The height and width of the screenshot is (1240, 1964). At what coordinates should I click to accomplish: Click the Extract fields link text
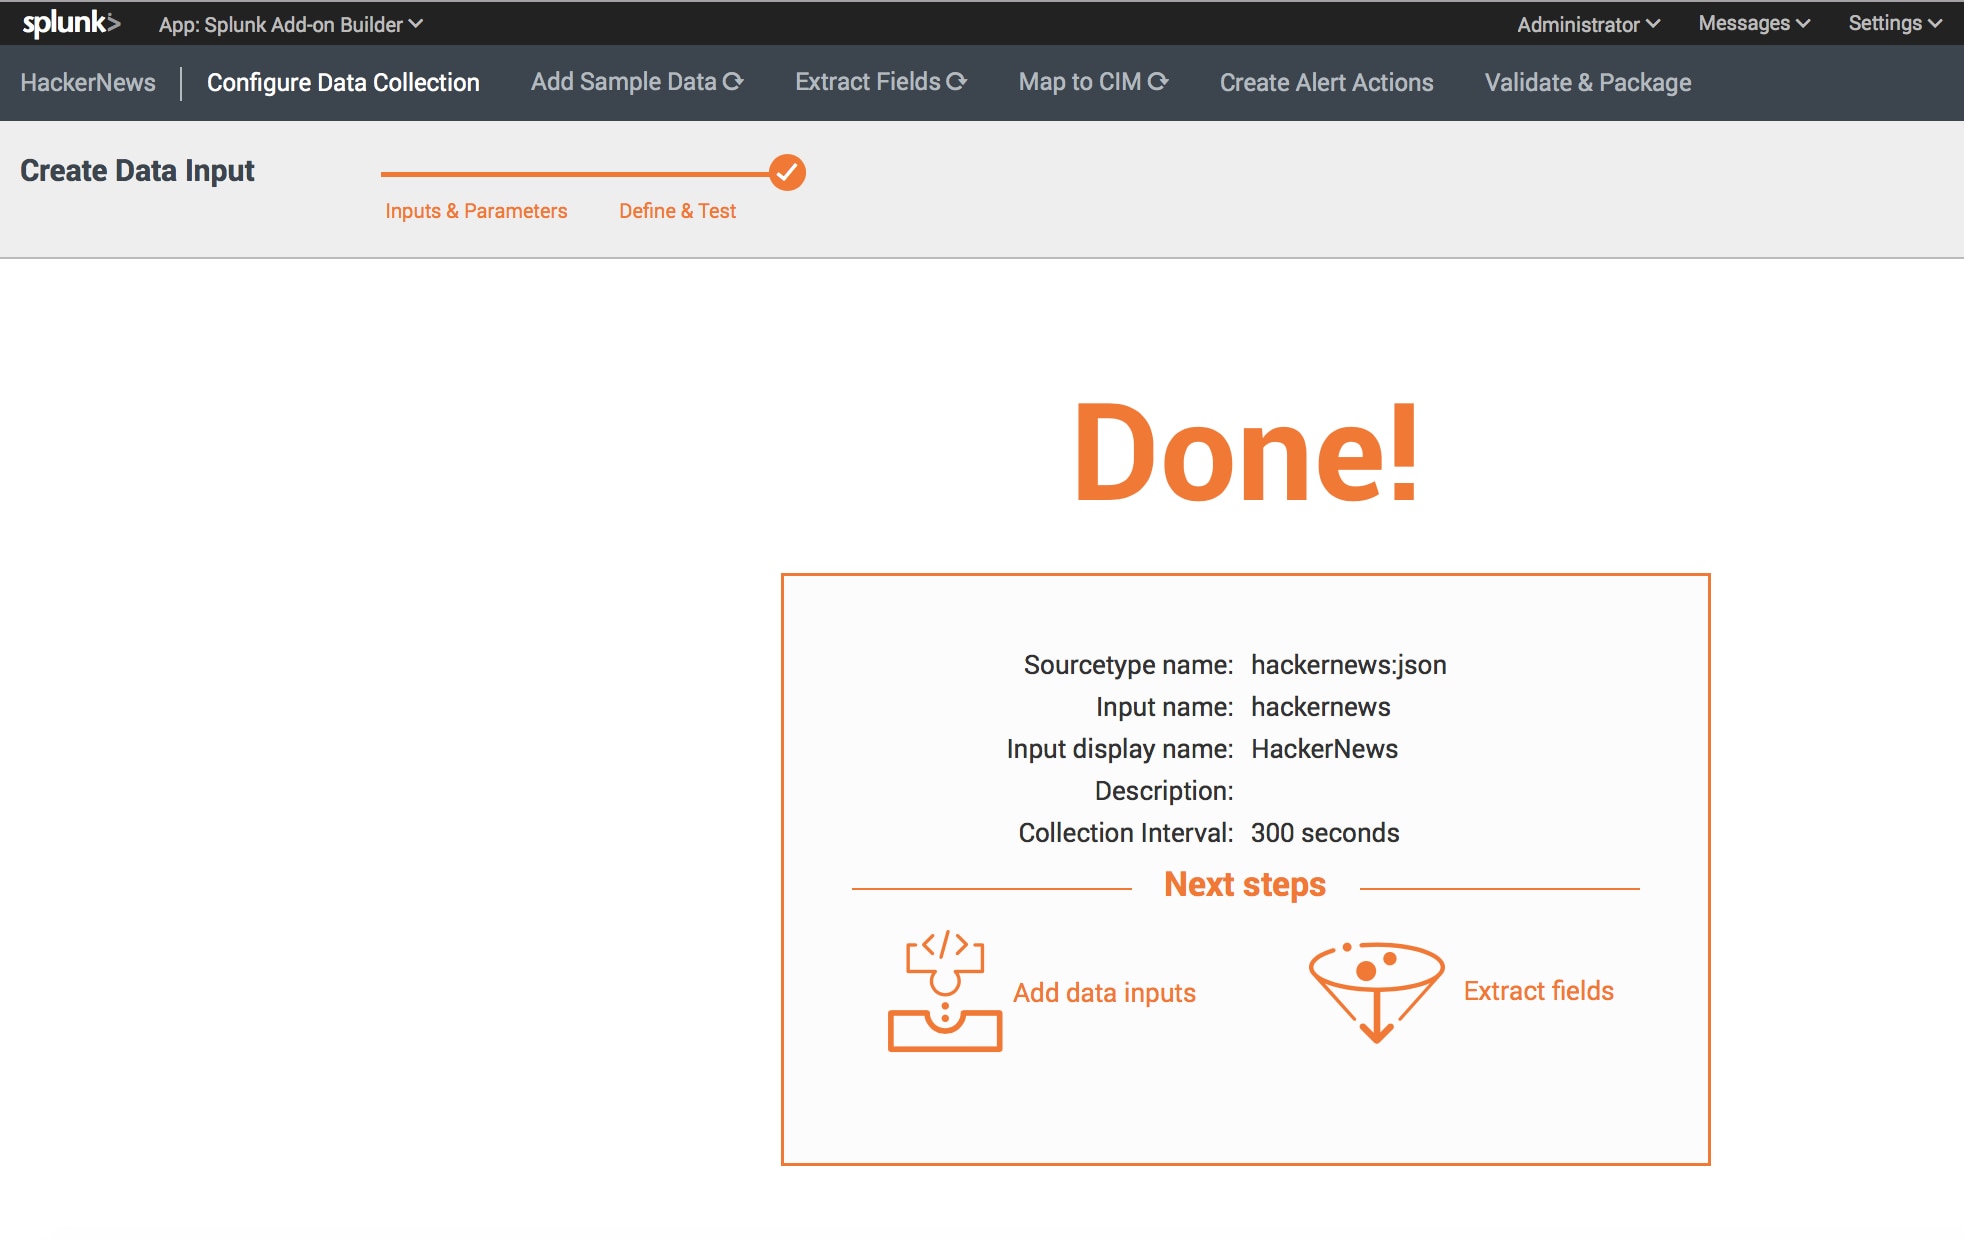1538,991
